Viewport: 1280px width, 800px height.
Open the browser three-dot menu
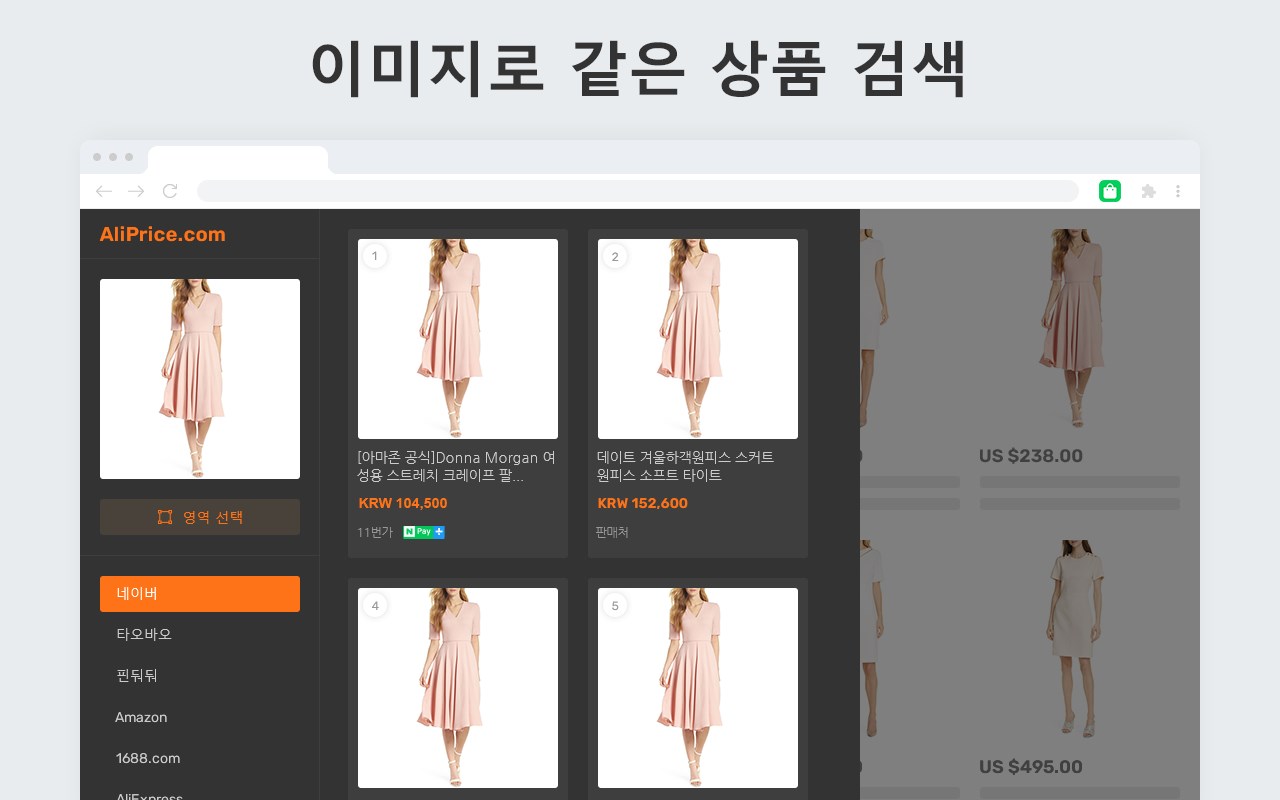click(1178, 191)
